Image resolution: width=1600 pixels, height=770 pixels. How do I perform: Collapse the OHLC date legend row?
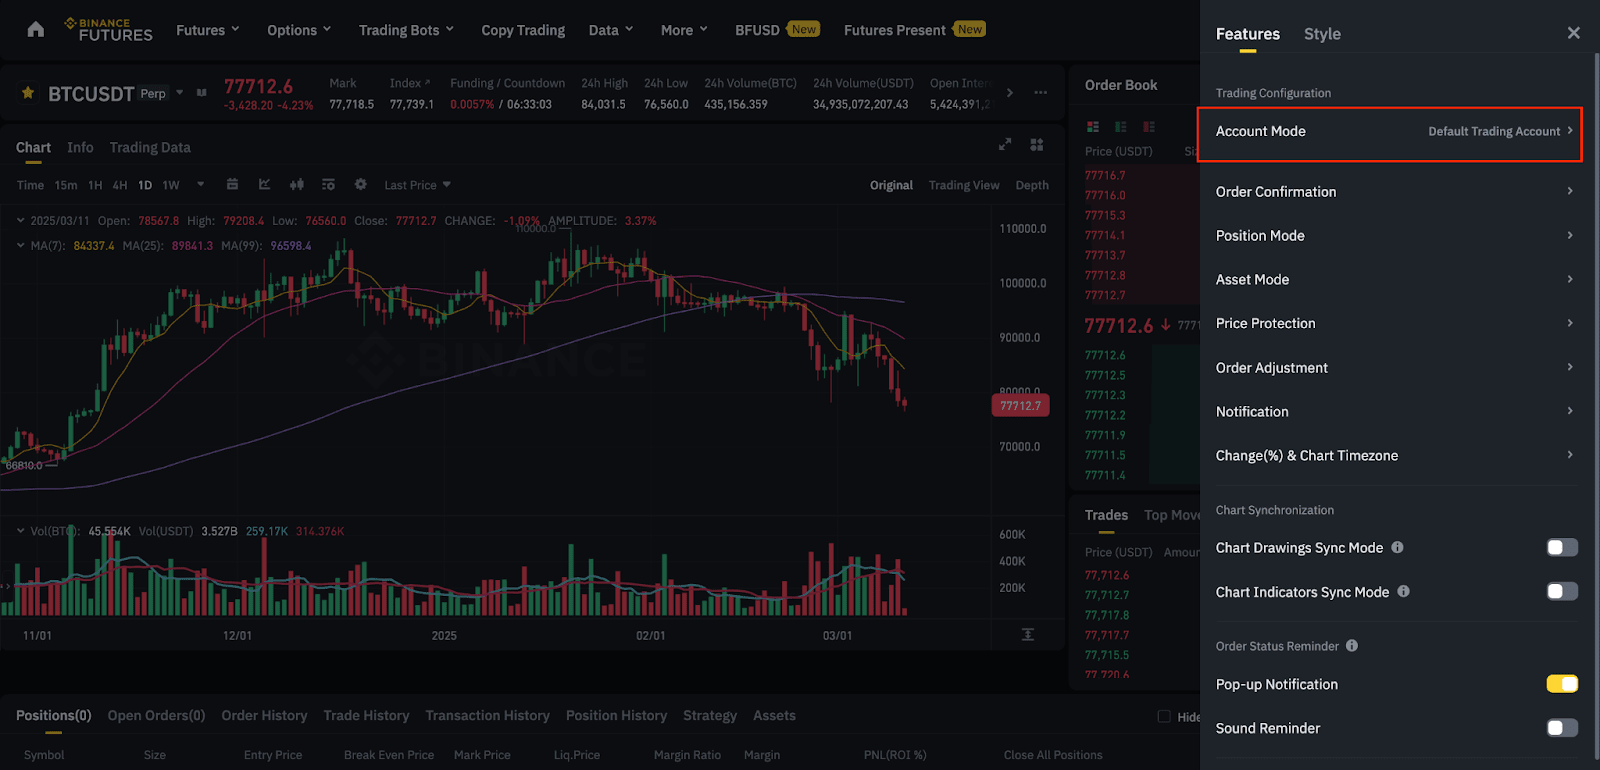tap(21, 220)
